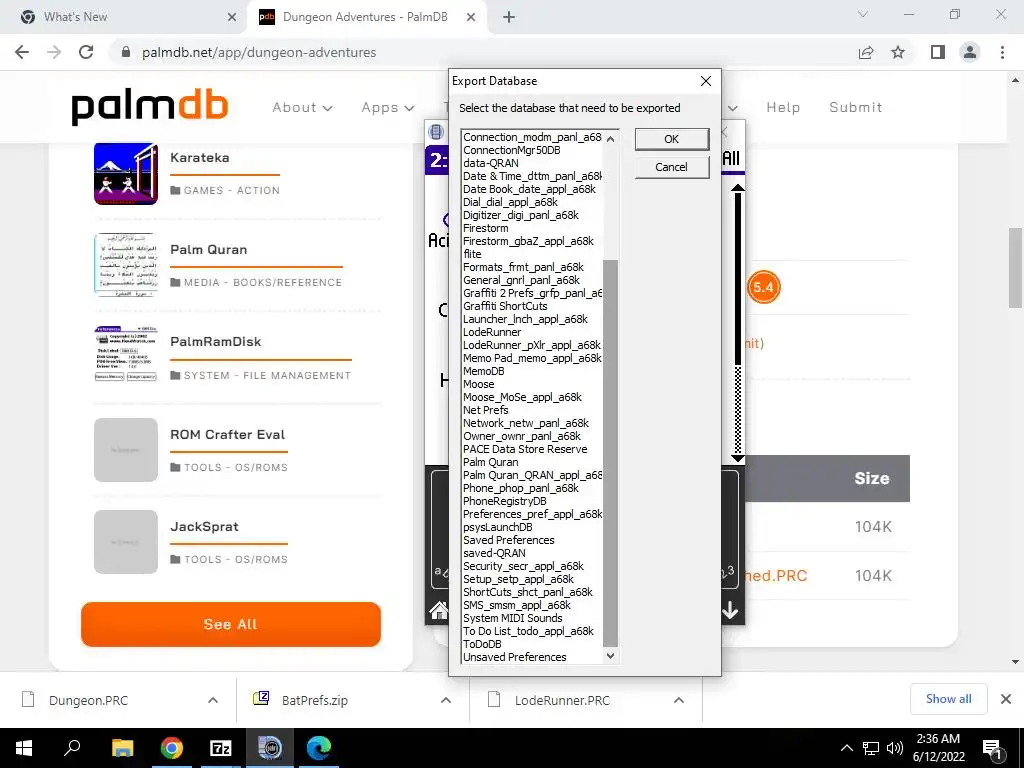This screenshot has height=768, width=1024.
Task: Click the Karateka thumbnail
Action: pos(126,174)
